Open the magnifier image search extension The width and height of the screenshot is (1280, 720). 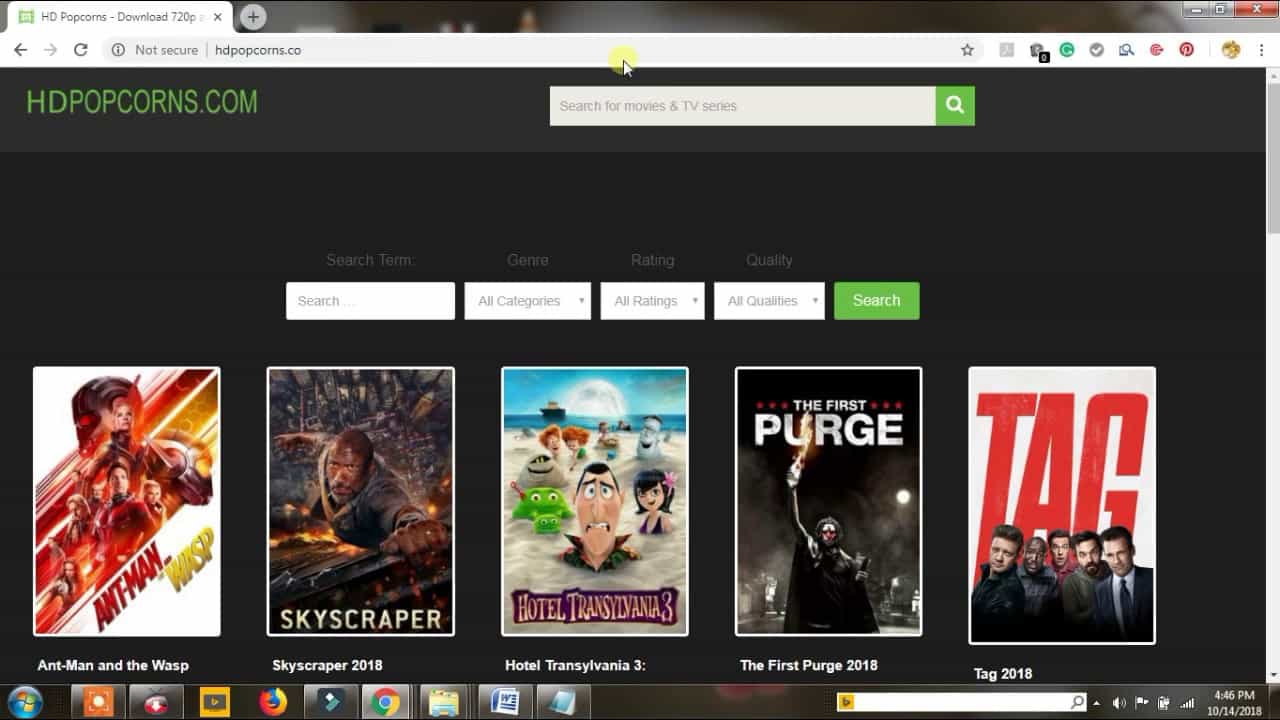(x=1127, y=50)
